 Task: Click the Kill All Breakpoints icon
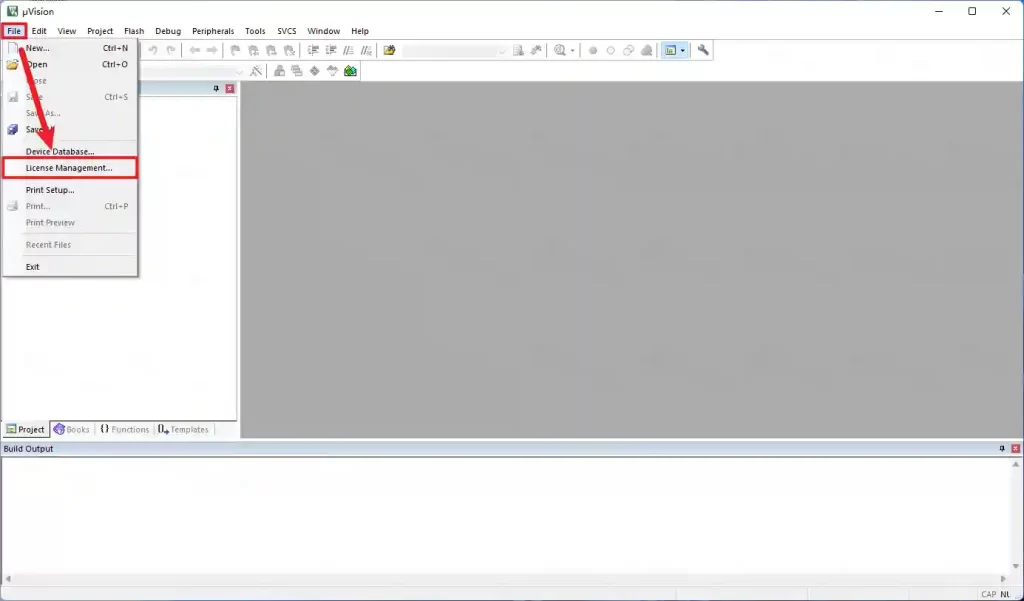pos(647,50)
